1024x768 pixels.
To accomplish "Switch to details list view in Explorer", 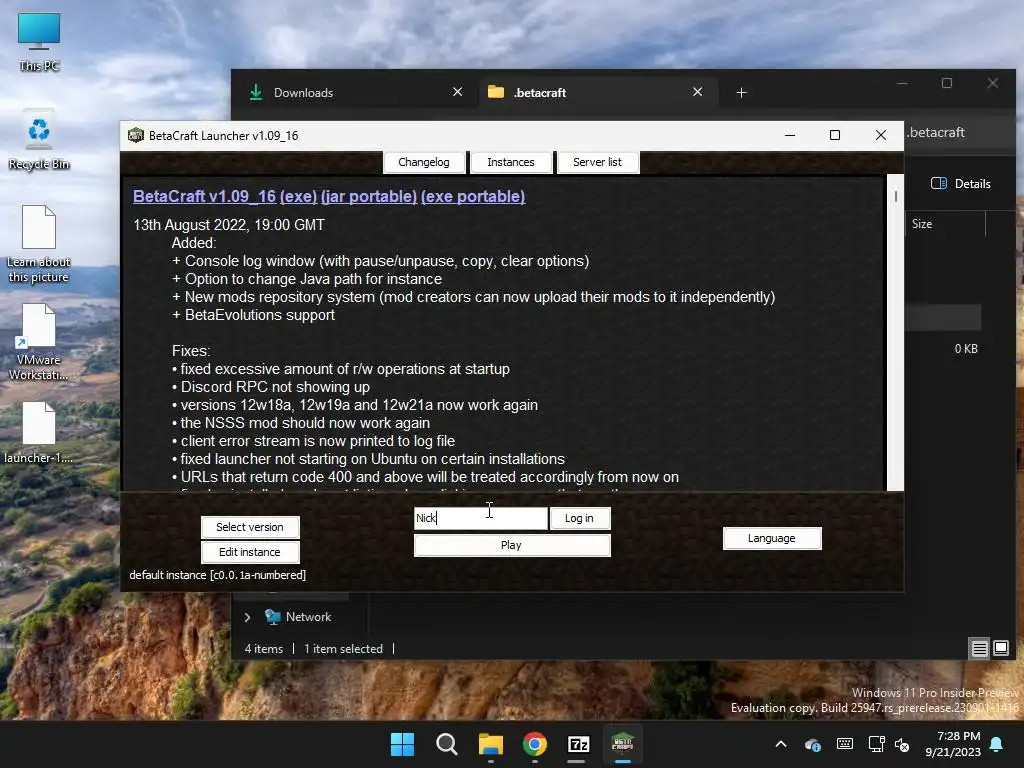I will coord(980,648).
